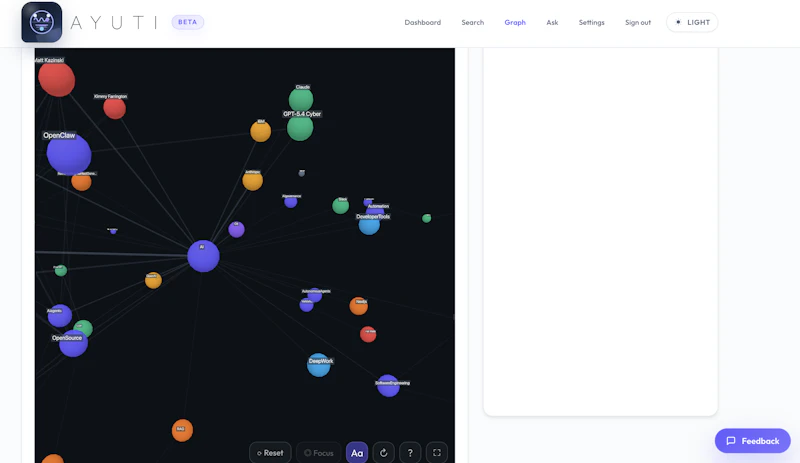Click the RAG orange node
Viewport: 800px width, 463px height.
click(182, 430)
